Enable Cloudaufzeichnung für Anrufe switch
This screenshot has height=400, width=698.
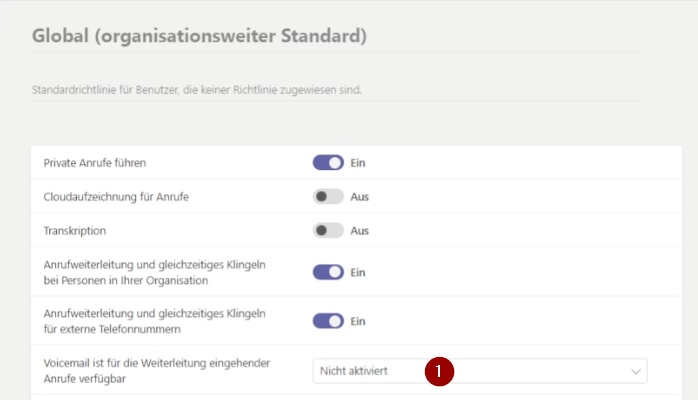coord(328,197)
